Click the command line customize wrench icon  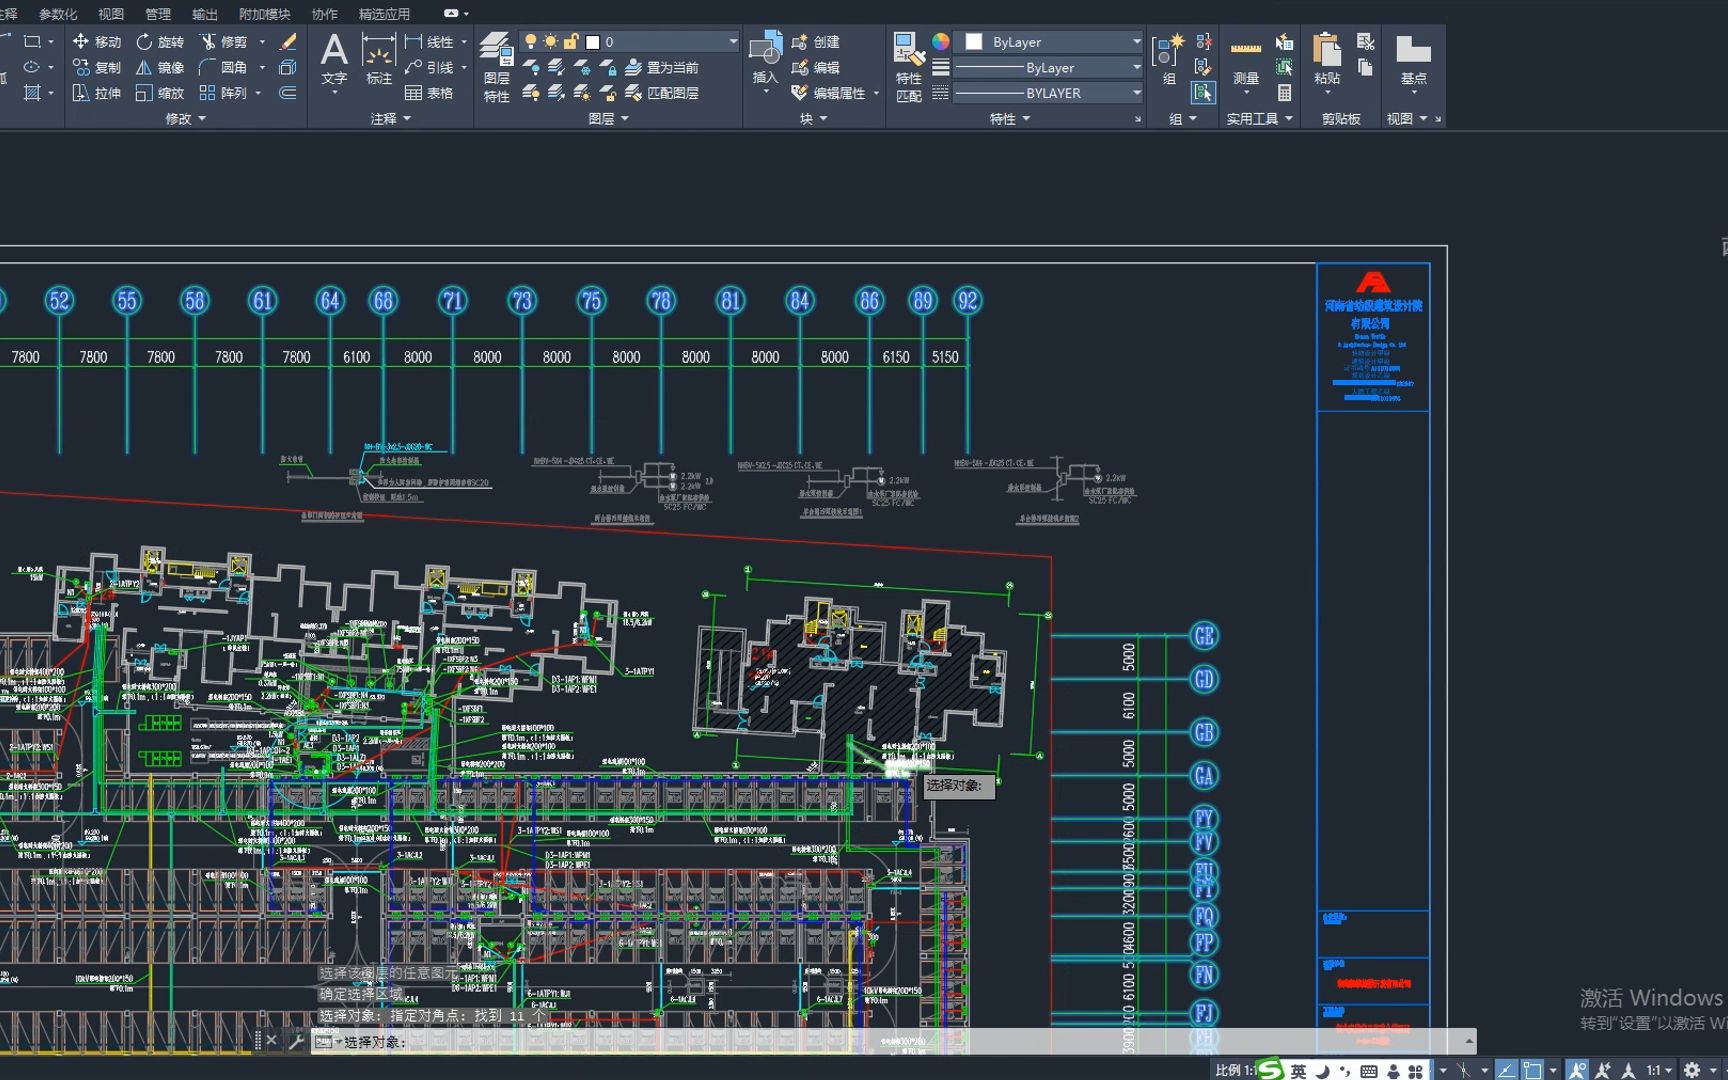click(296, 1041)
